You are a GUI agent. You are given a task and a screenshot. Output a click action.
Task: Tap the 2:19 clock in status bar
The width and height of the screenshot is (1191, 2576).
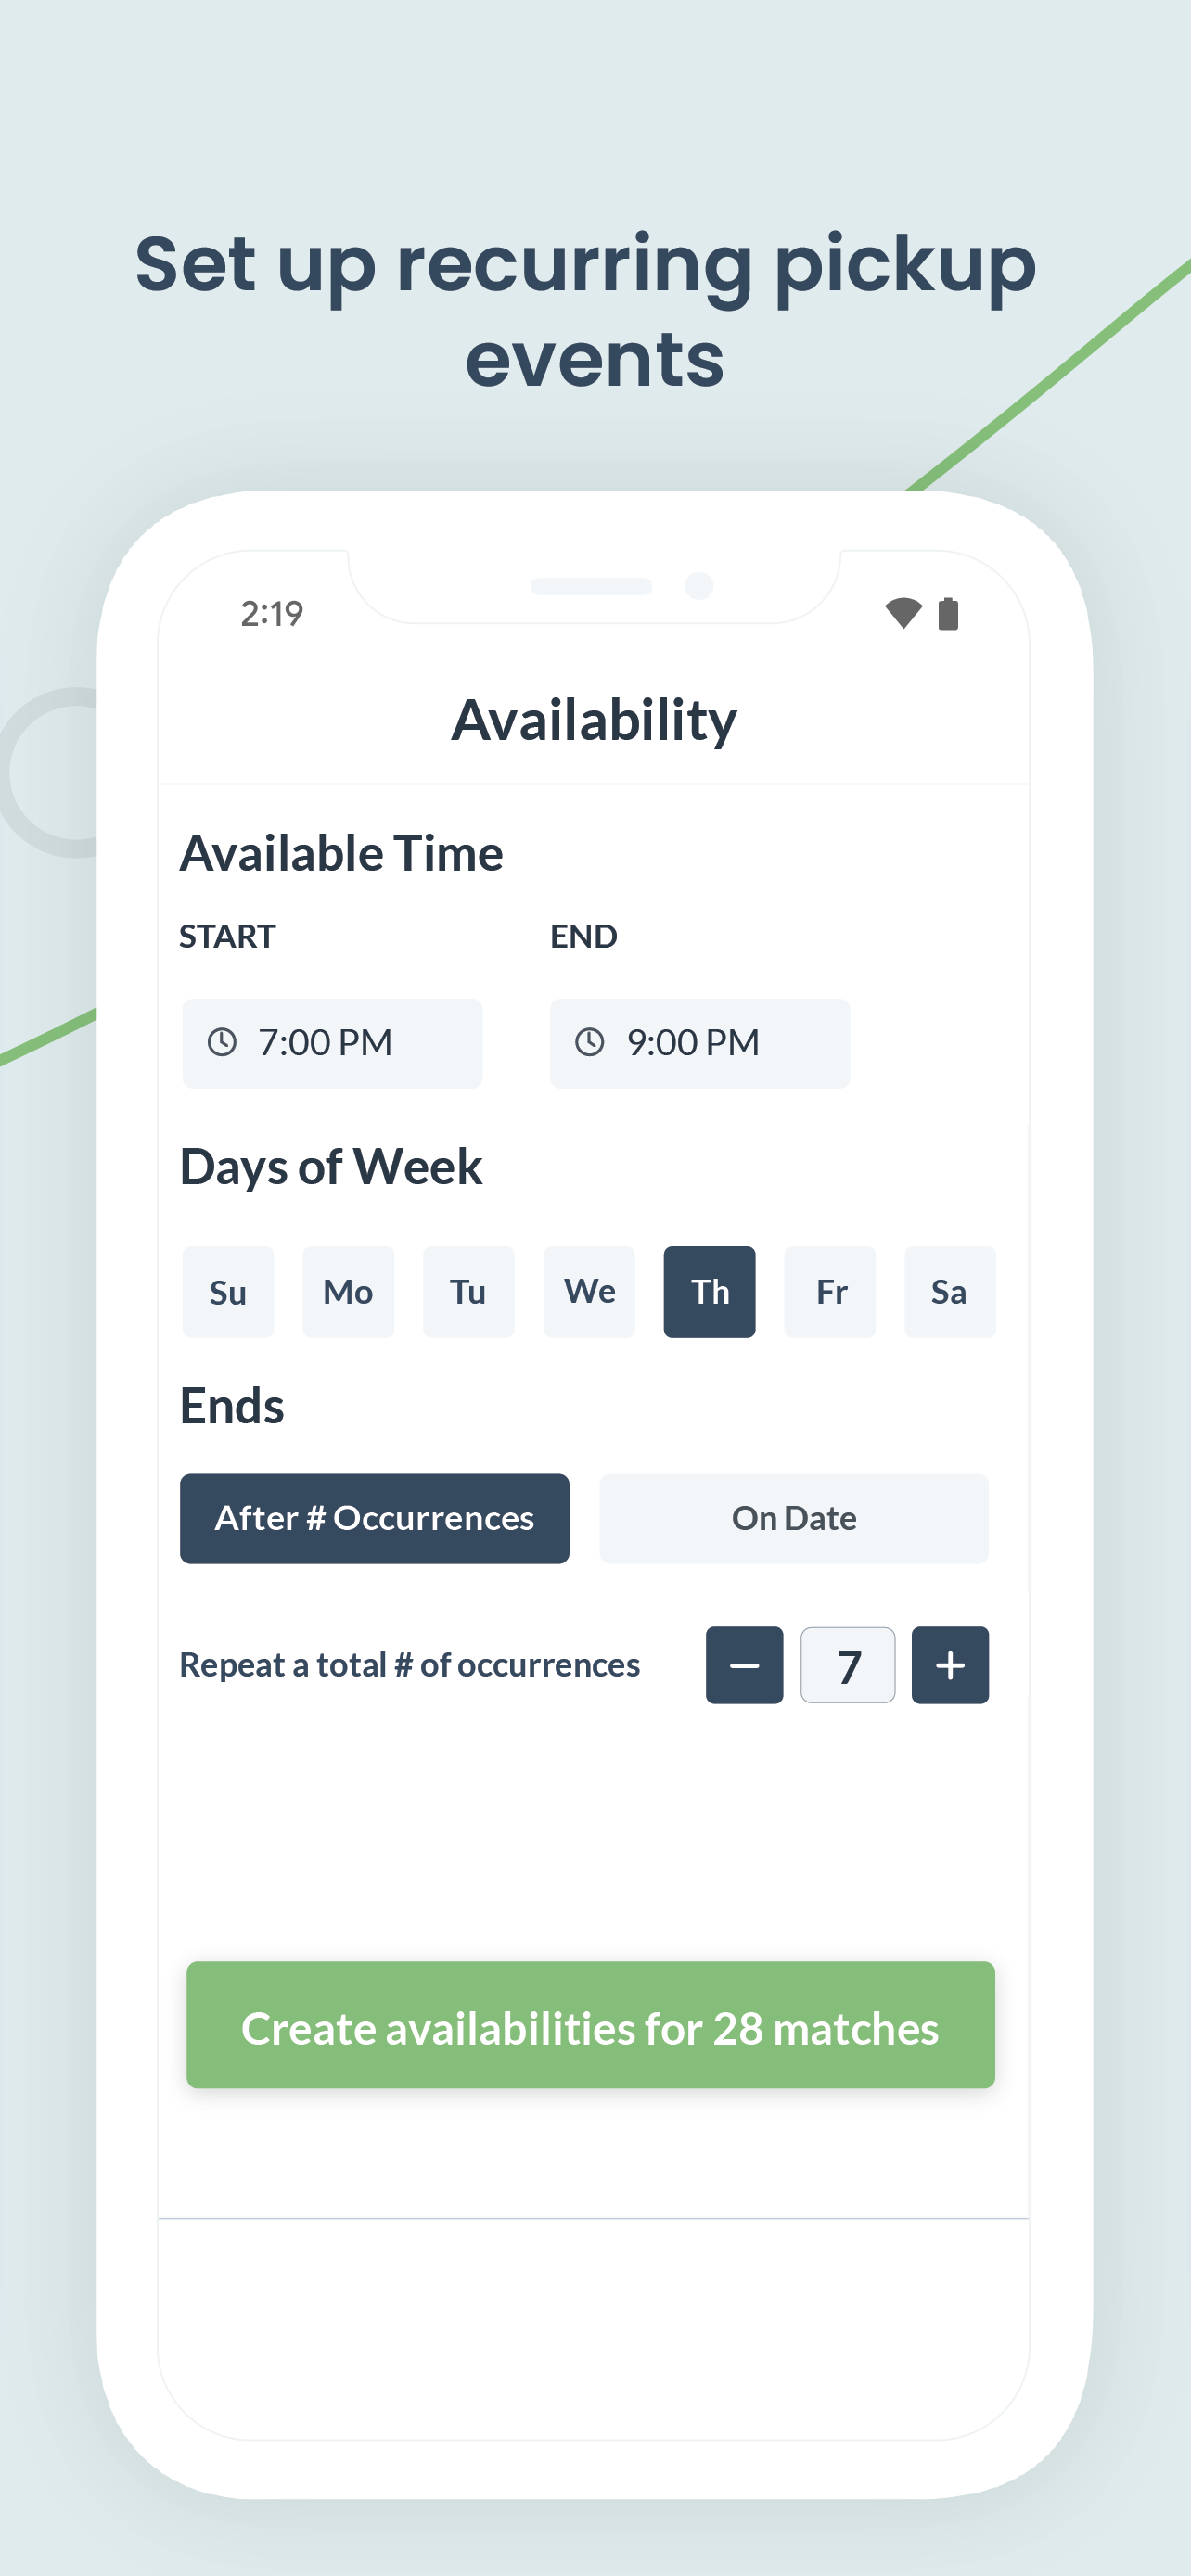tap(272, 614)
